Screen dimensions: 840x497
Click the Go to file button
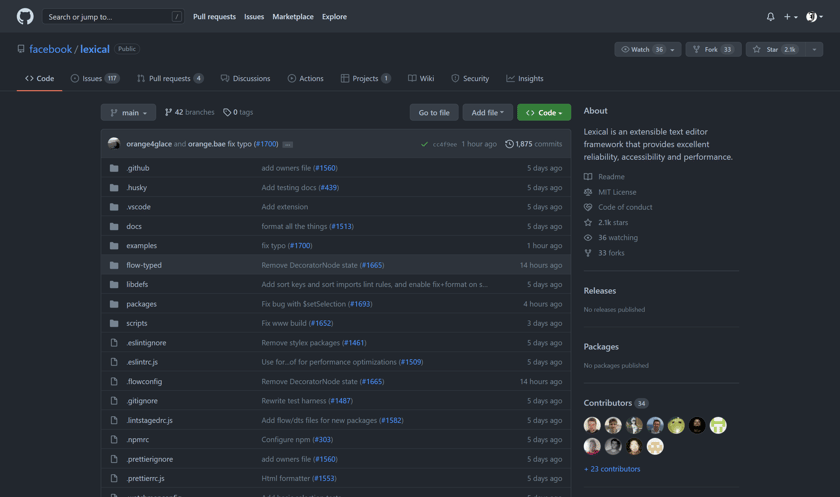pyautogui.click(x=434, y=112)
